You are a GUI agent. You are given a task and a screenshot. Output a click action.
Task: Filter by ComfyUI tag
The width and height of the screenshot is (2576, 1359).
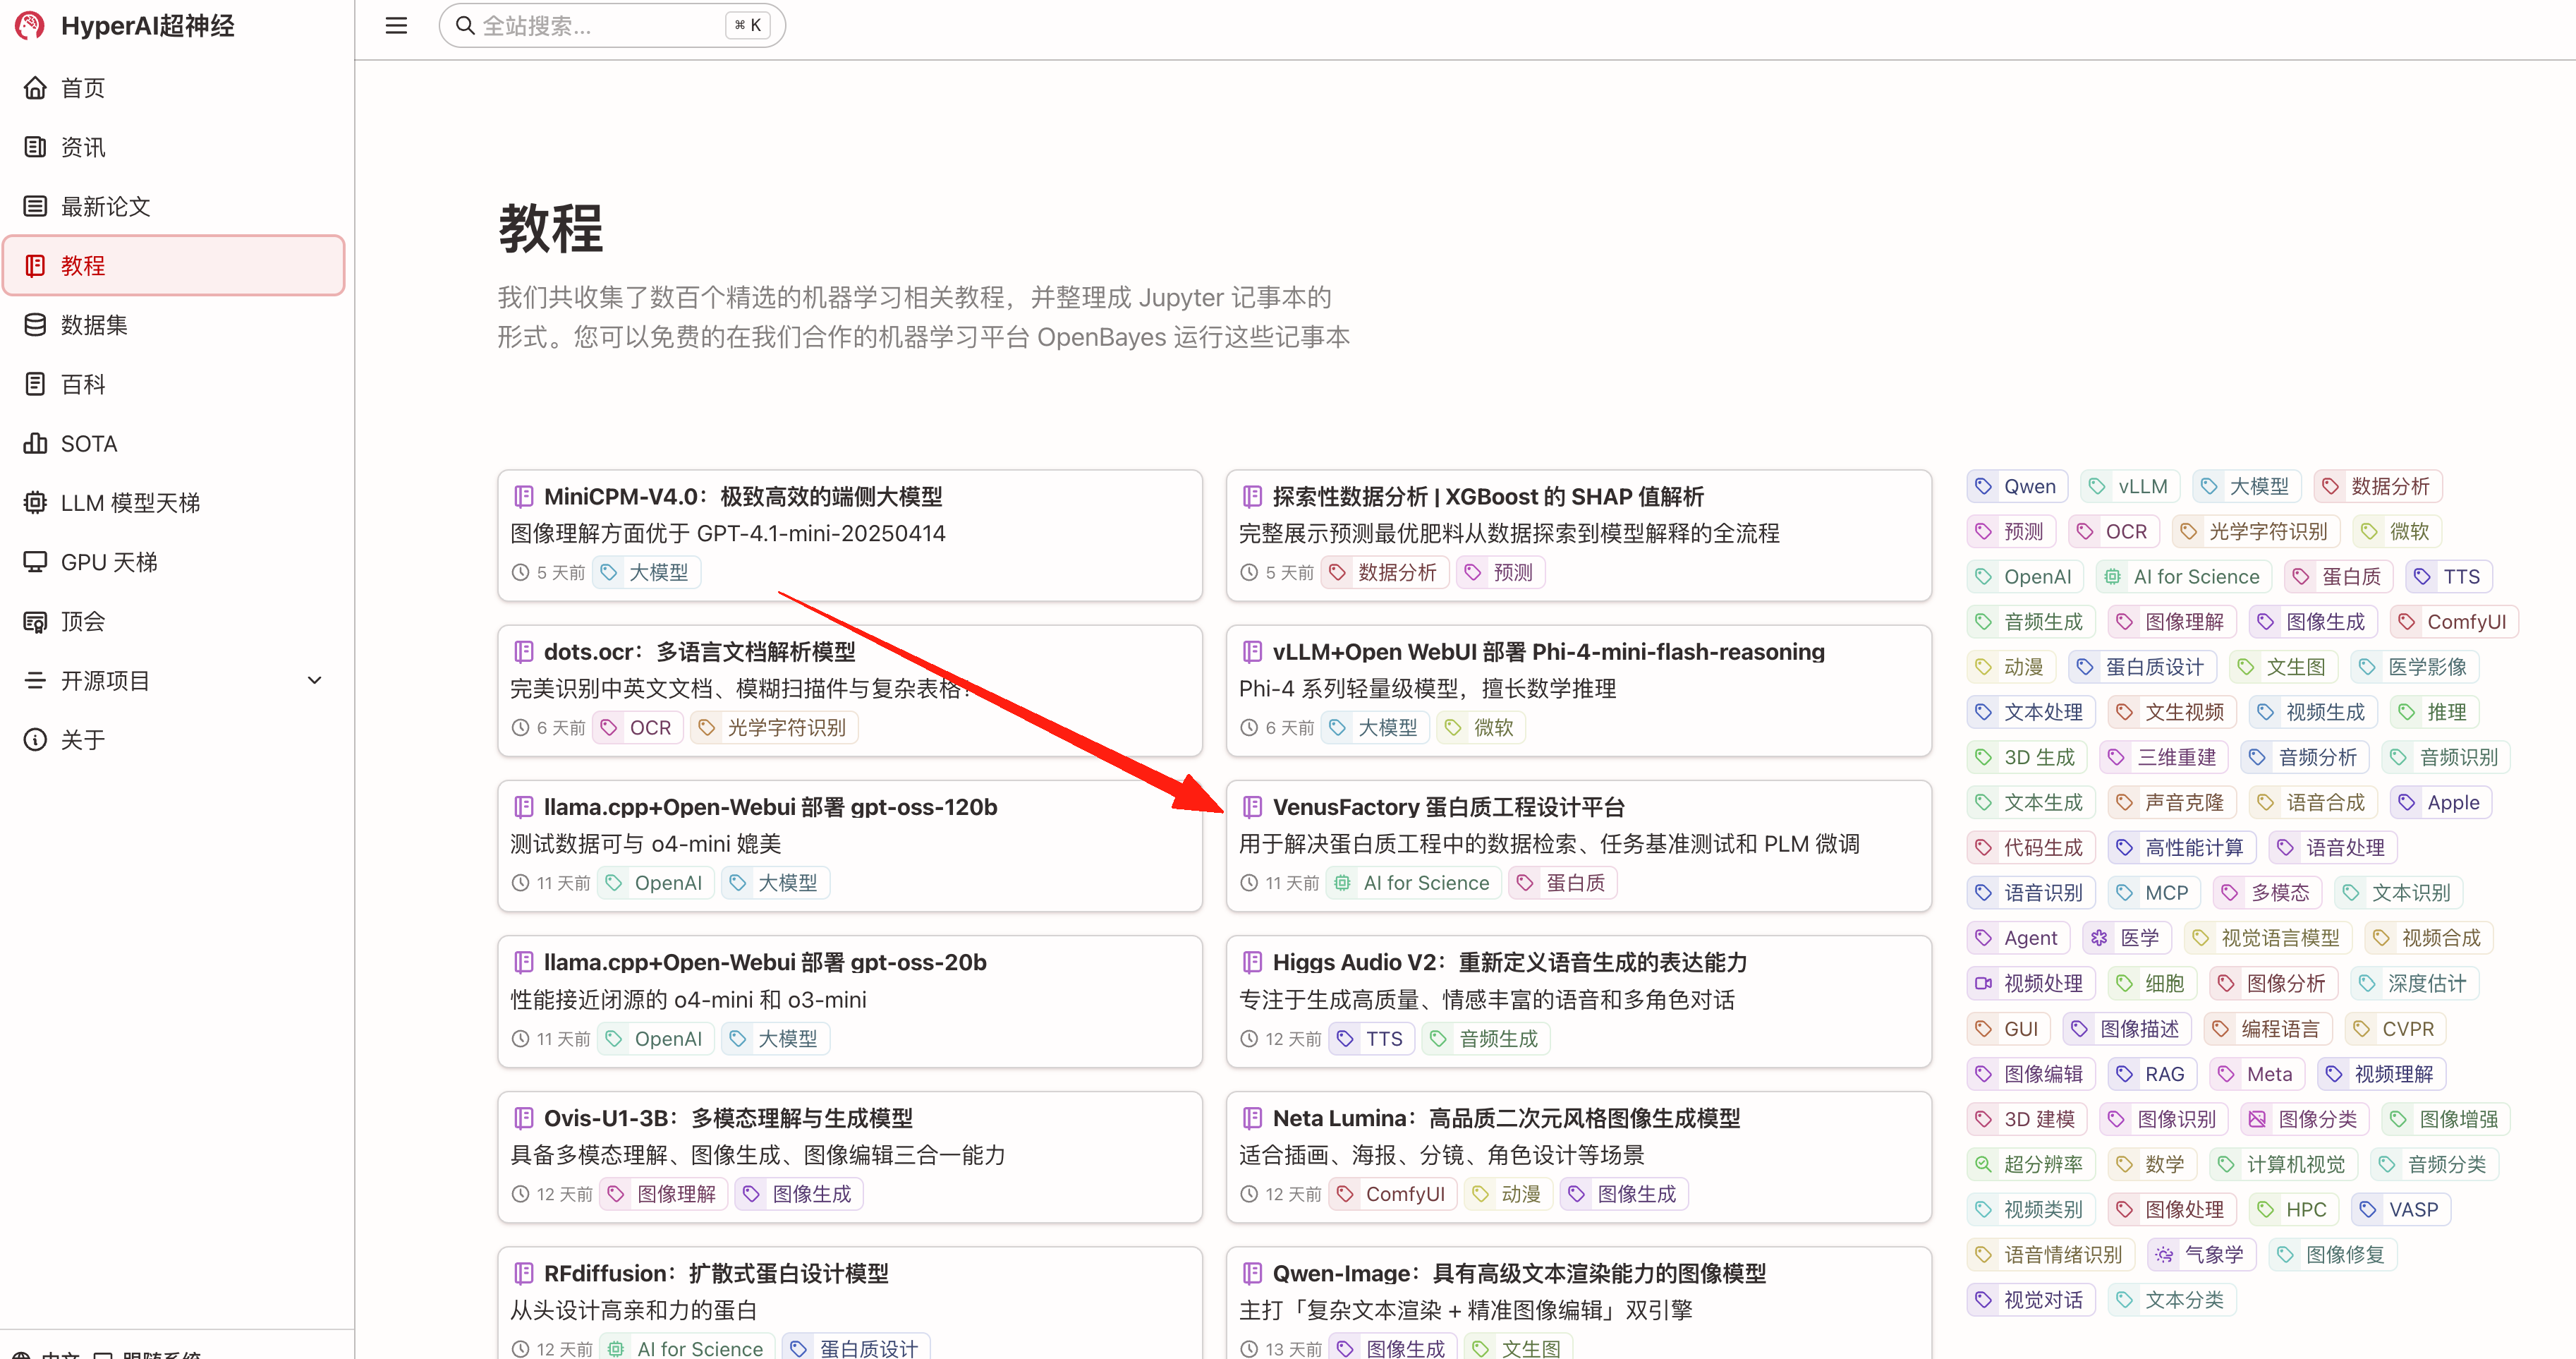click(2453, 622)
